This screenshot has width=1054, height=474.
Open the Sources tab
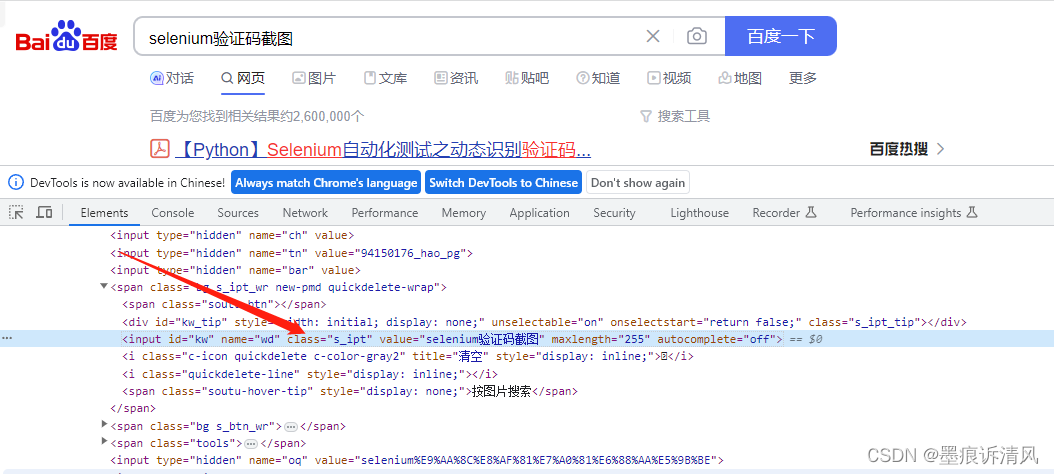point(238,212)
